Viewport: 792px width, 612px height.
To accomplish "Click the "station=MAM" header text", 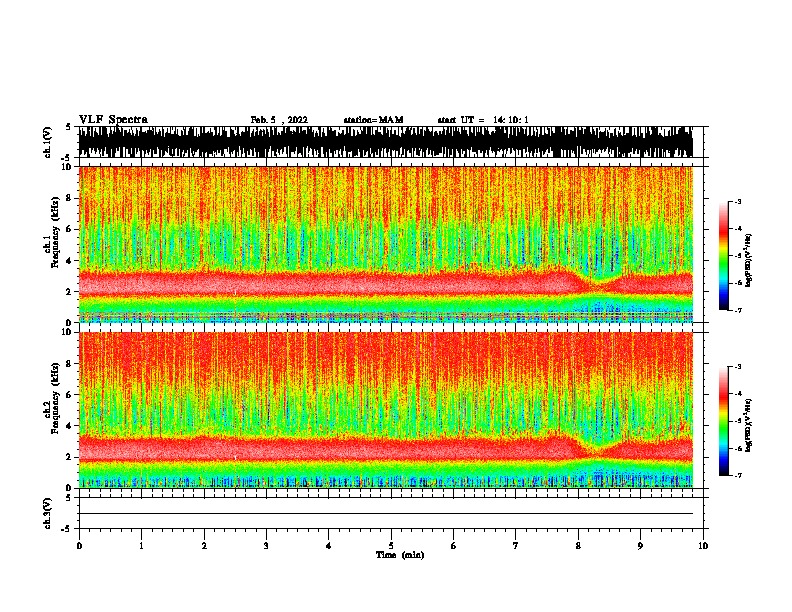I will (x=373, y=120).
